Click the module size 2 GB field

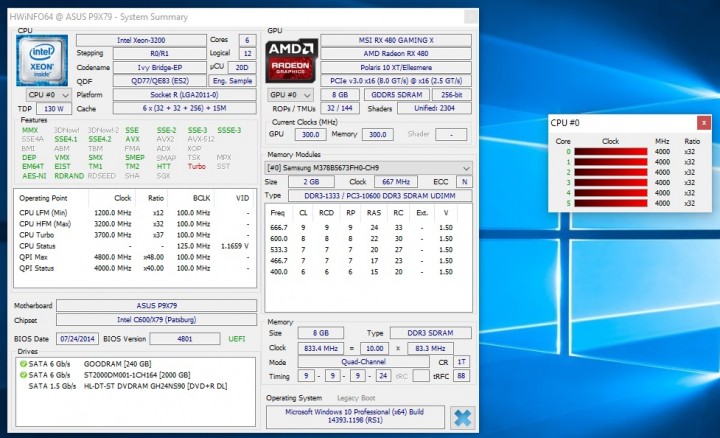tap(311, 182)
